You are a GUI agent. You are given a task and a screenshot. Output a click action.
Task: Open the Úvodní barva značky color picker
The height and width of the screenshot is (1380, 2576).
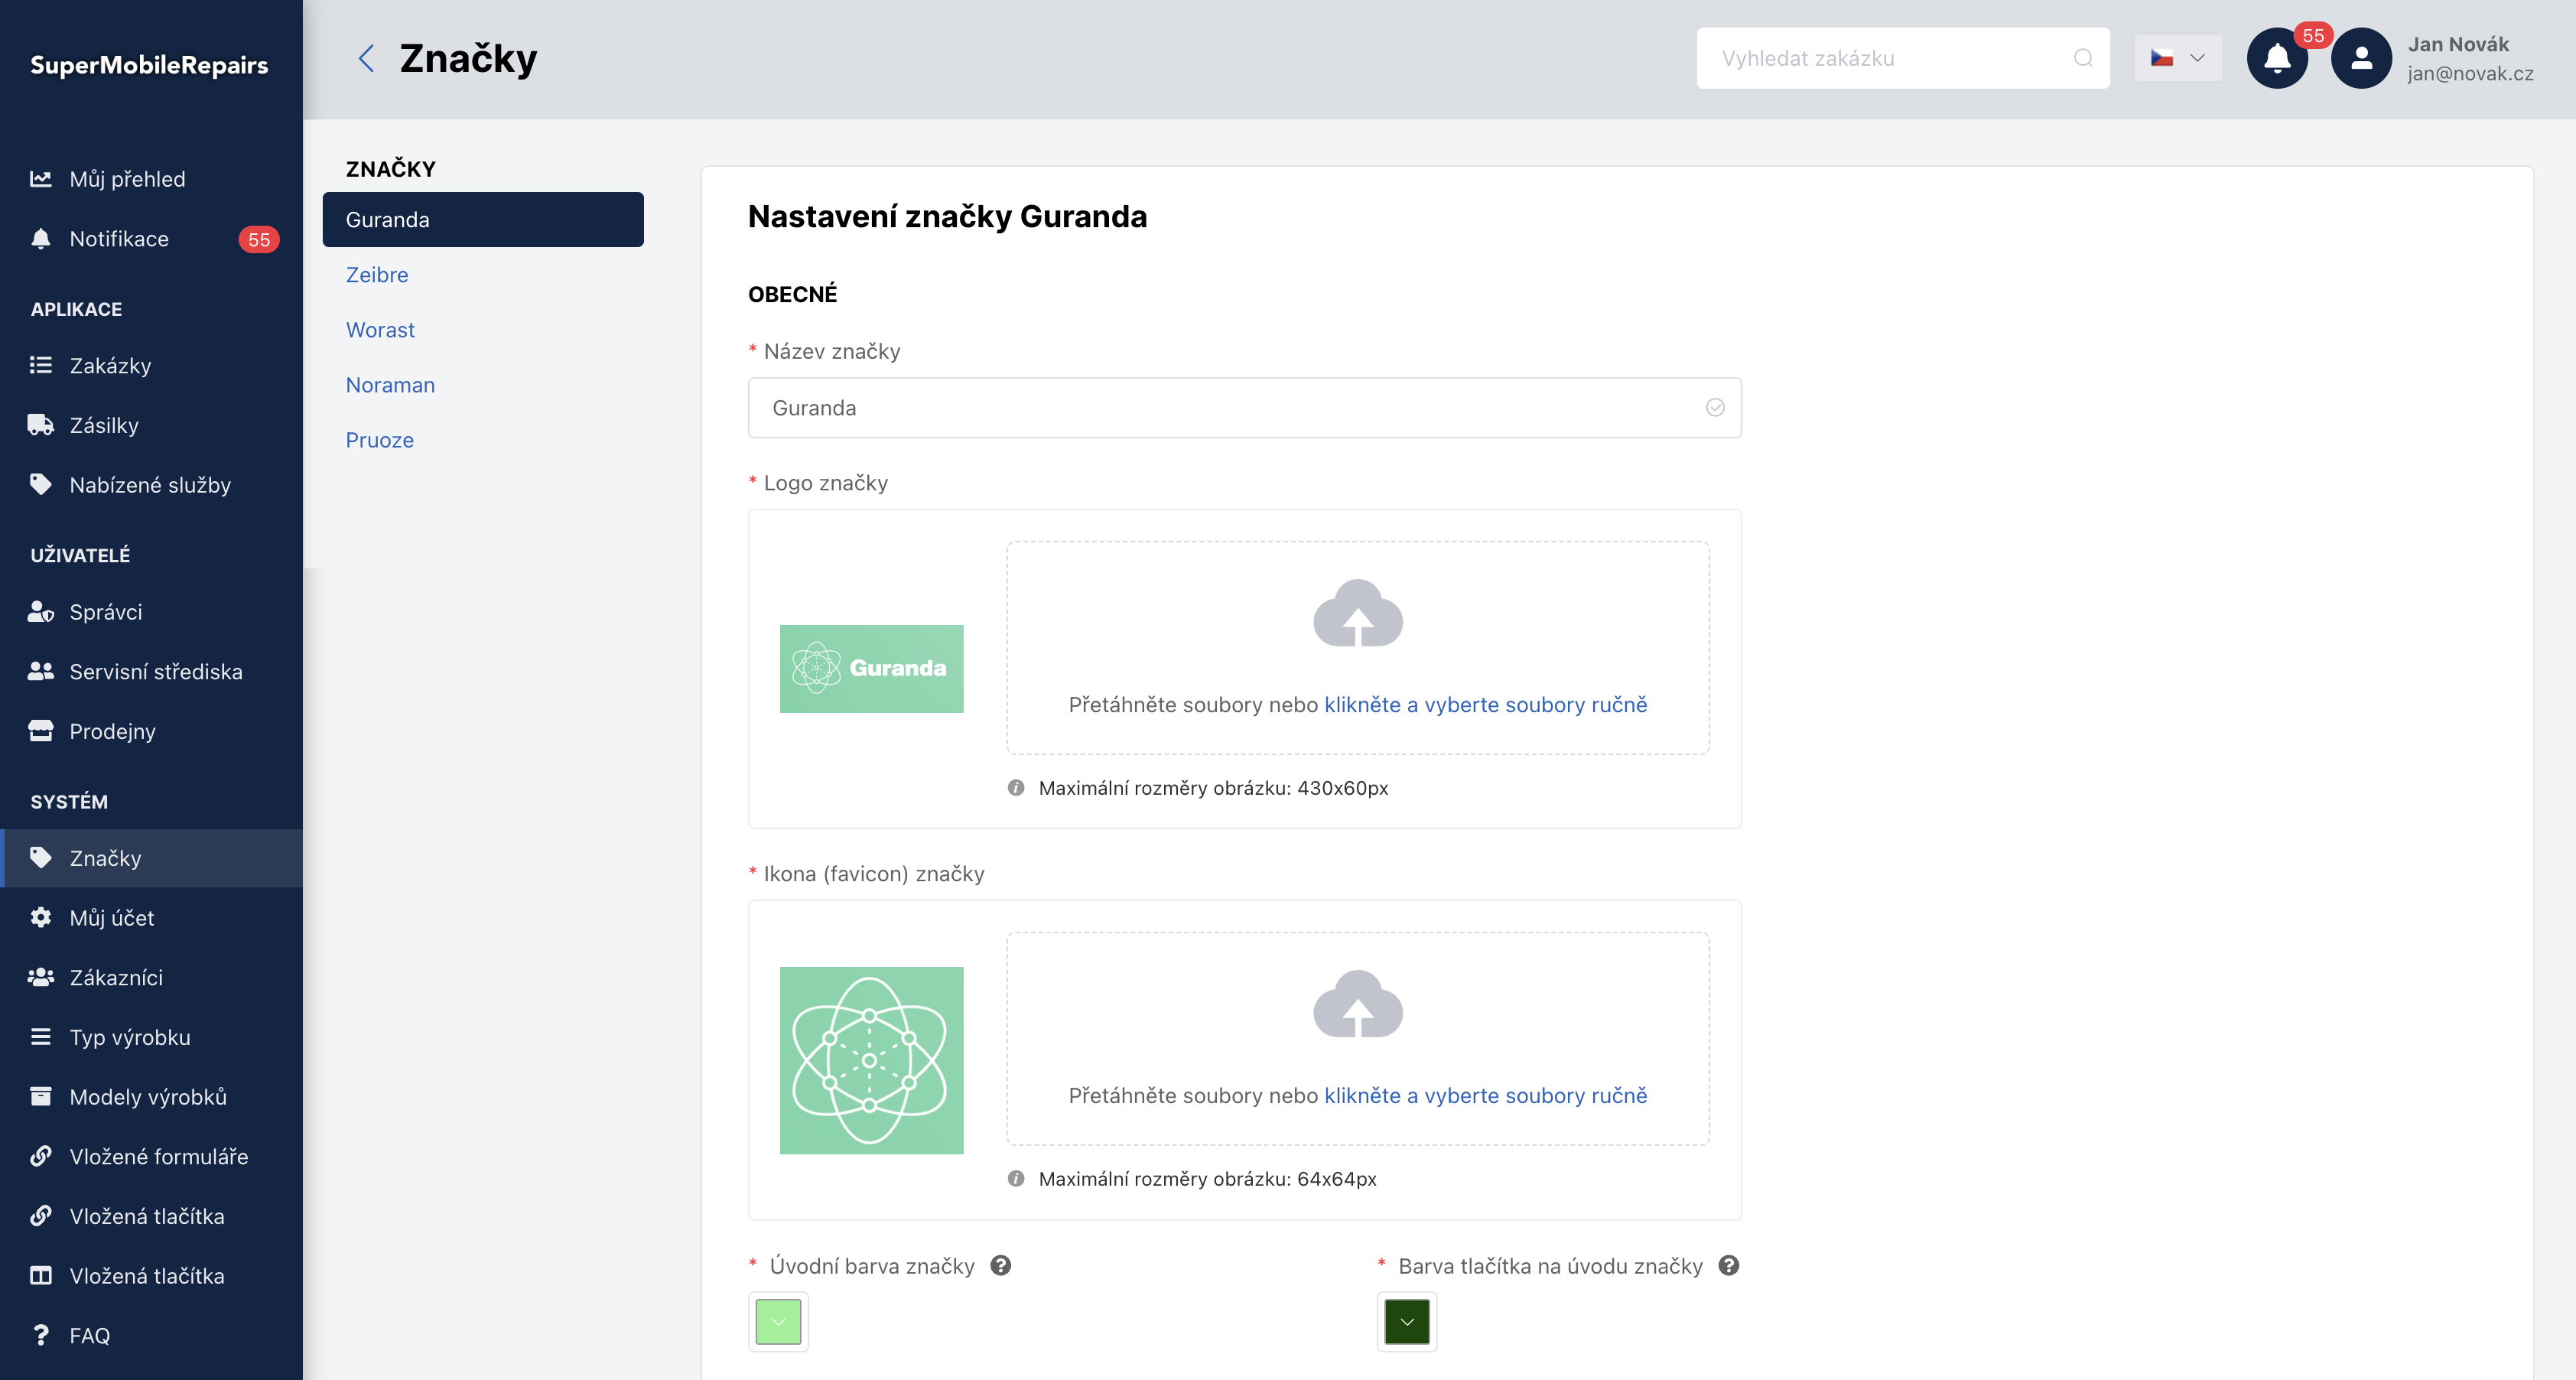[x=778, y=1321]
